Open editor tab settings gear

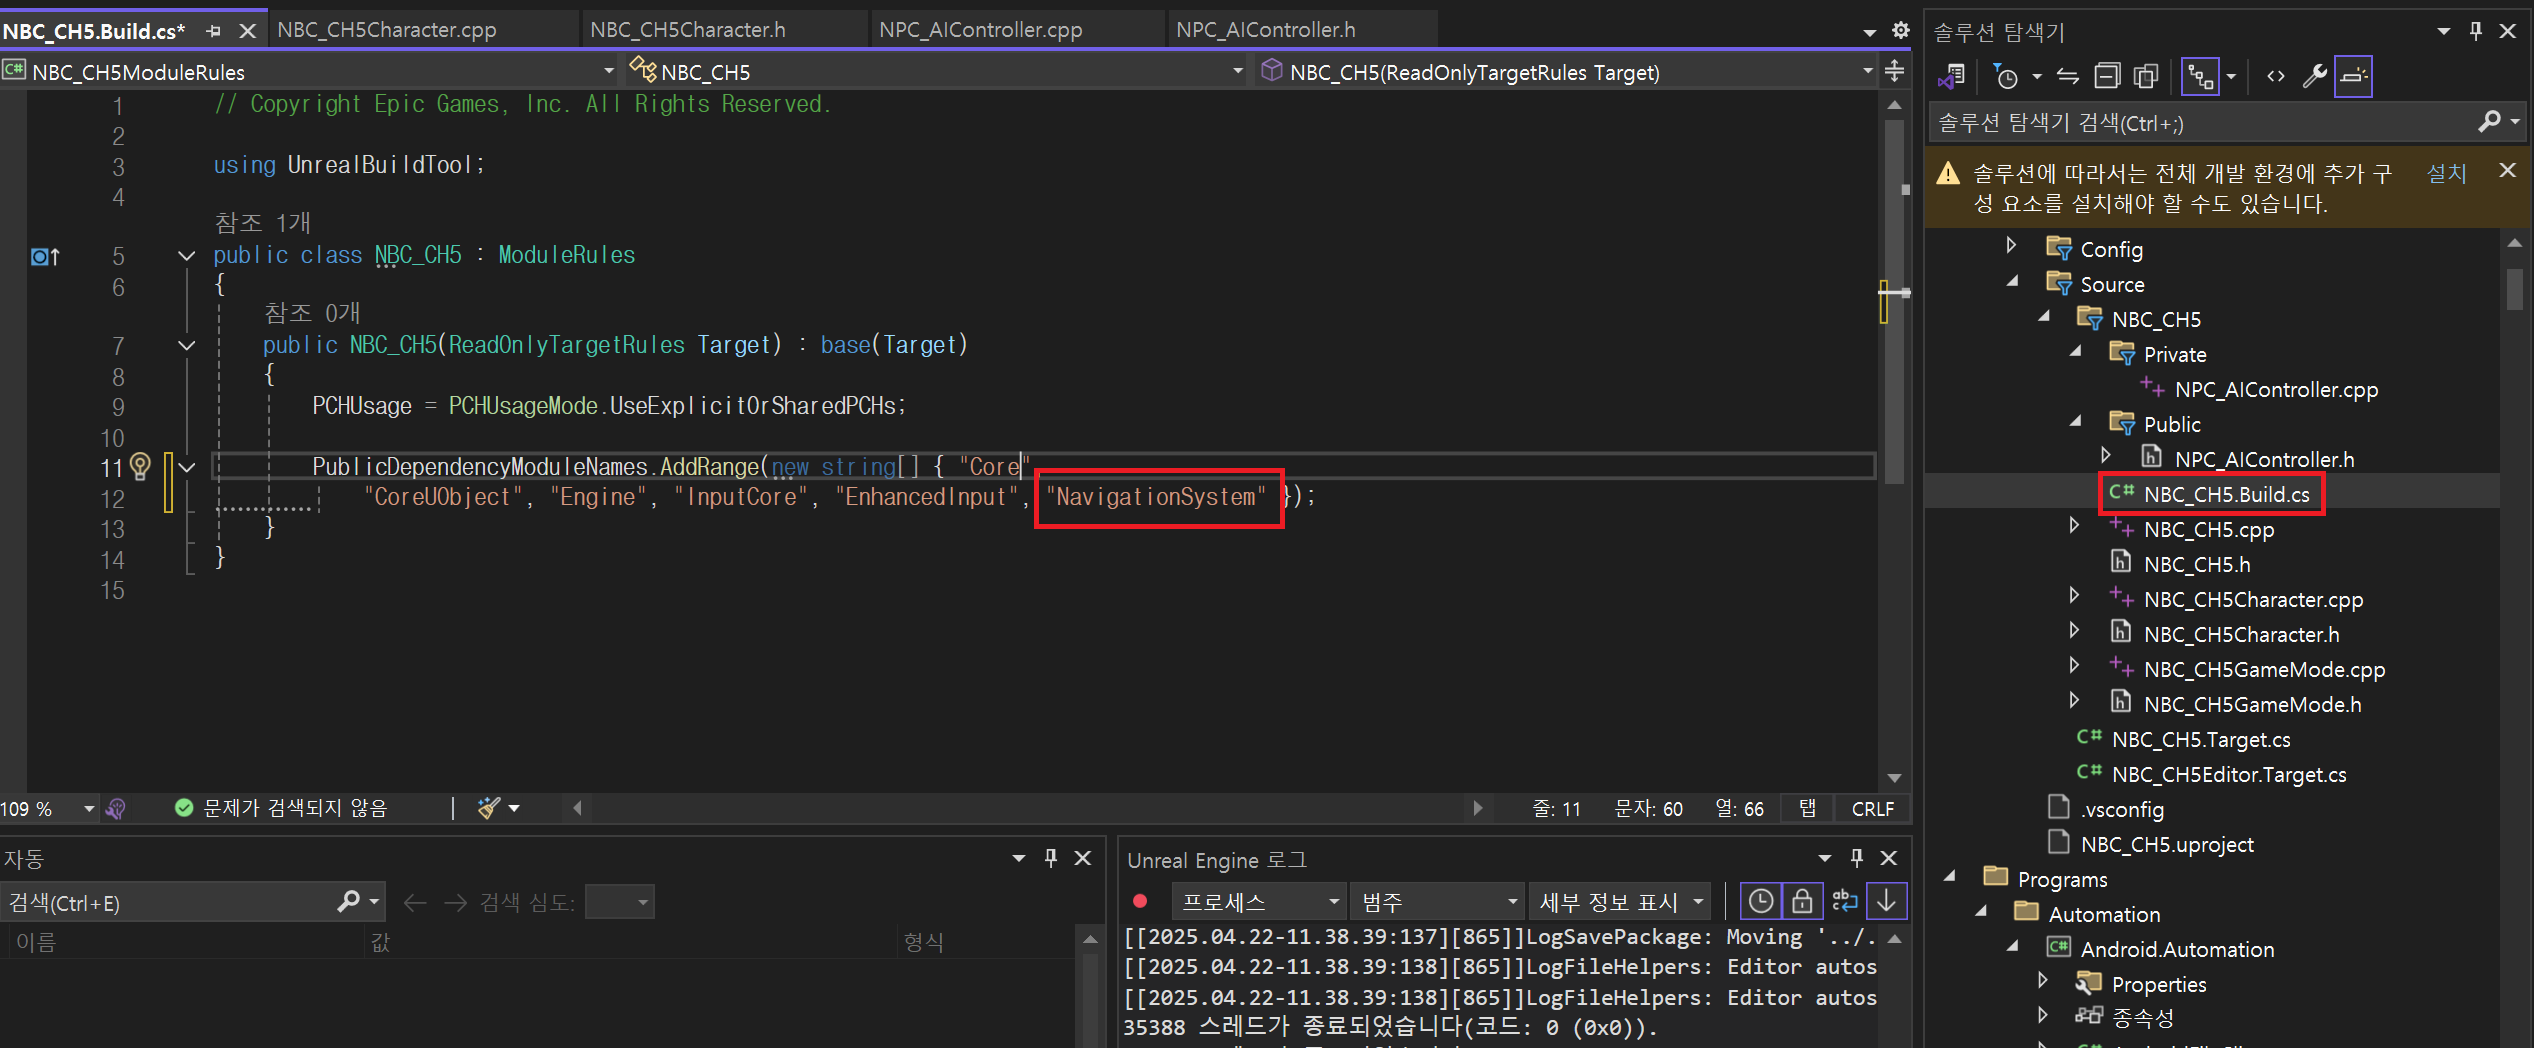pyautogui.click(x=1900, y=31)
